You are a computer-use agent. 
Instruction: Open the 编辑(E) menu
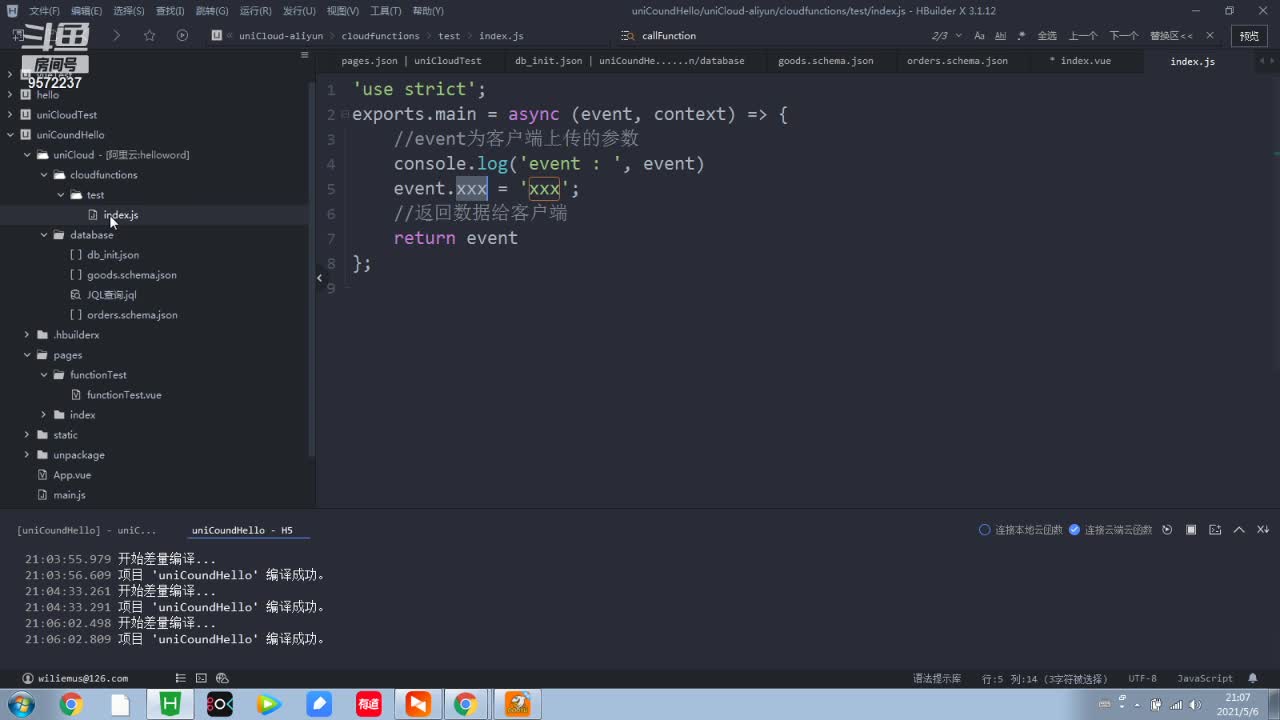(87, 11)
